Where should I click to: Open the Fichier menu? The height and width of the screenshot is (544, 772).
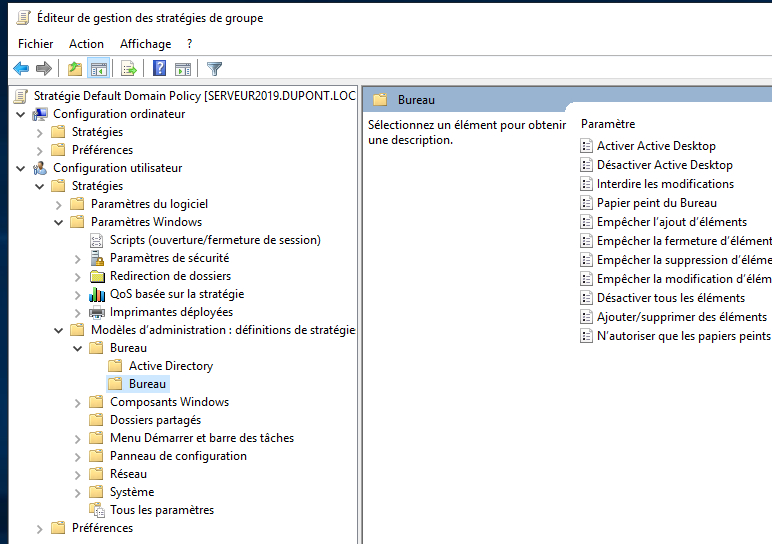(x=35, y=44)
